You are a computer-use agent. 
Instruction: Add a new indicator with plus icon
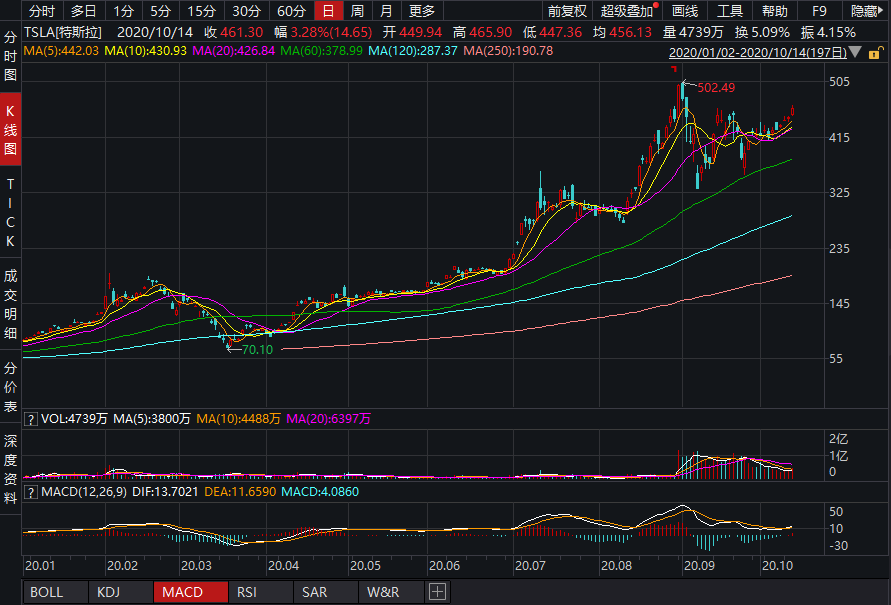(436, 592)
